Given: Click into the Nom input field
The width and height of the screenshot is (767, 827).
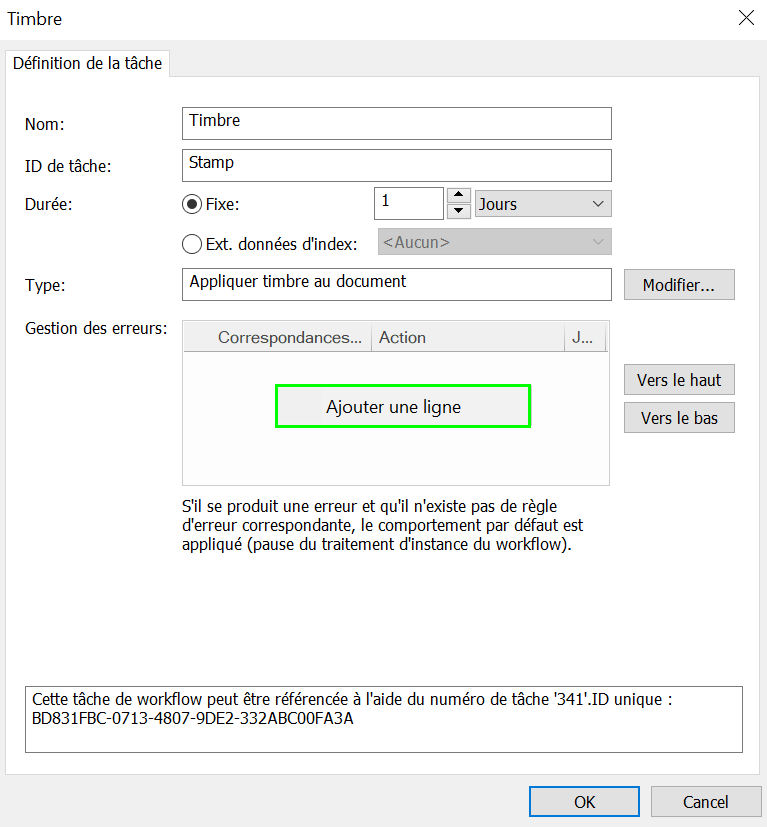Looking at the screenshot, I should point(397,123).
